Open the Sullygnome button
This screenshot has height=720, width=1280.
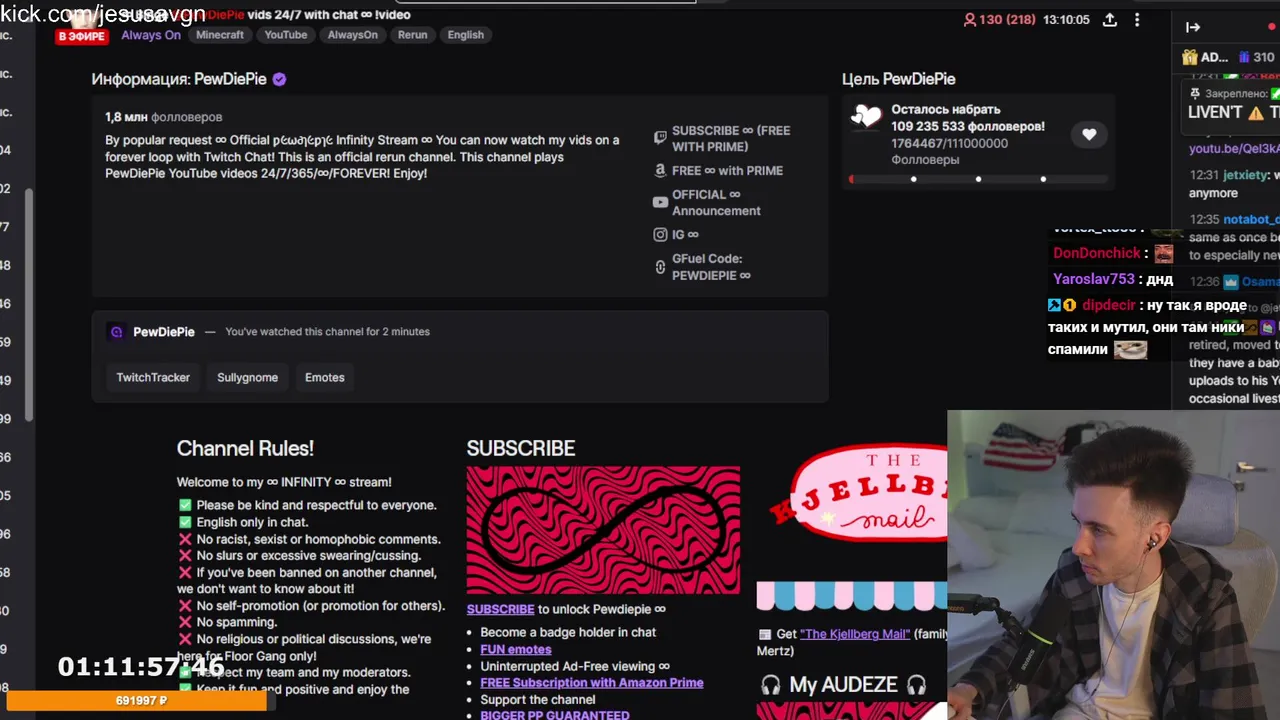point(247,378)
